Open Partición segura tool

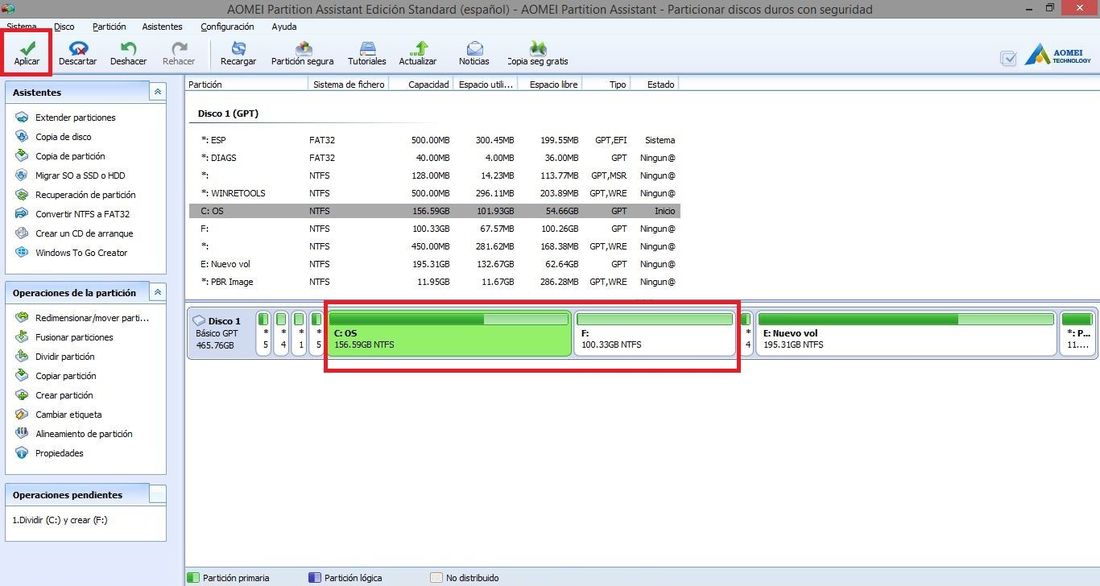[x=302, y=53]
